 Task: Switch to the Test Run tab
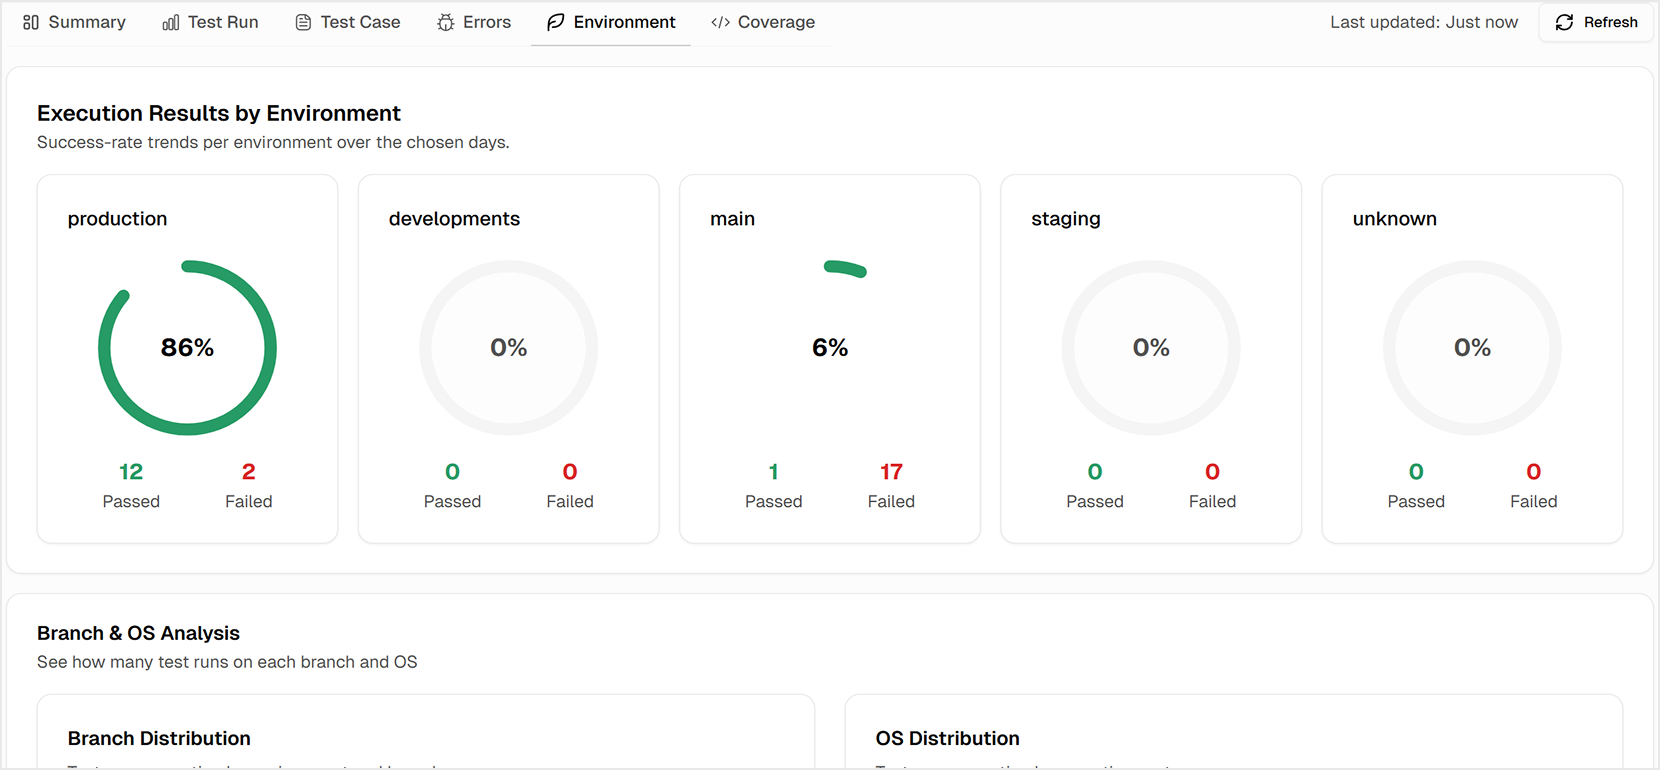[x=210, y=22]
